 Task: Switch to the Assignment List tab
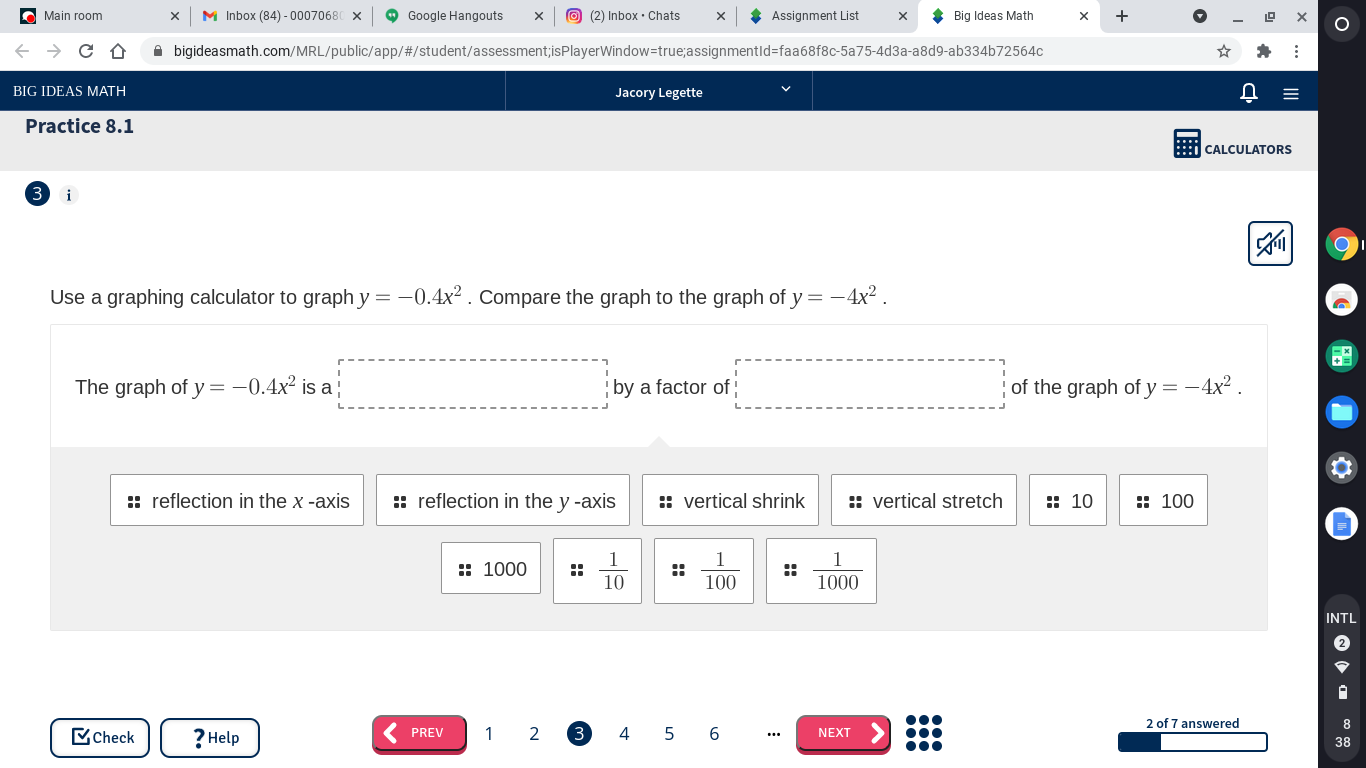[x=827, y=16]
